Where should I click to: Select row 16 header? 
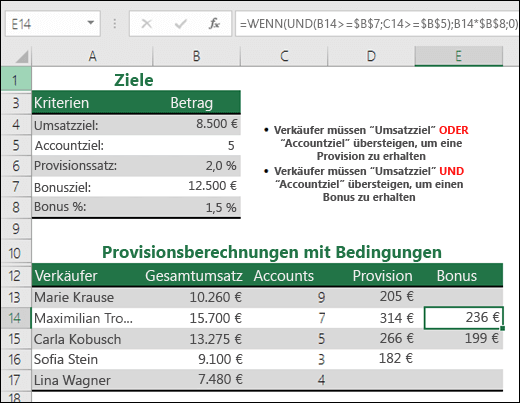tap(16, 359)
